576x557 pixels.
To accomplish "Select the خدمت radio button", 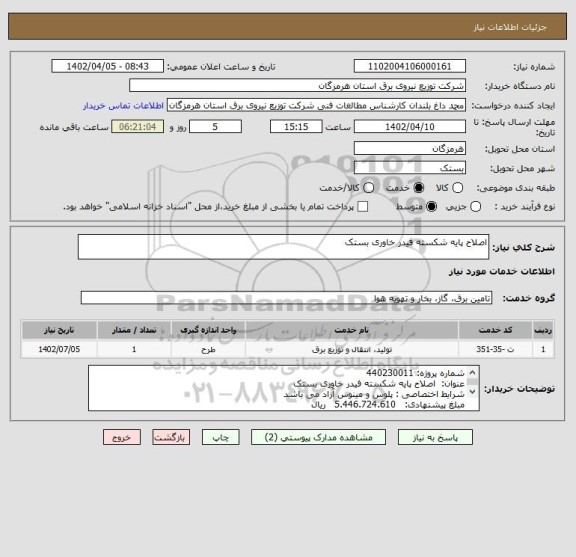I will [x=418, y=188].
